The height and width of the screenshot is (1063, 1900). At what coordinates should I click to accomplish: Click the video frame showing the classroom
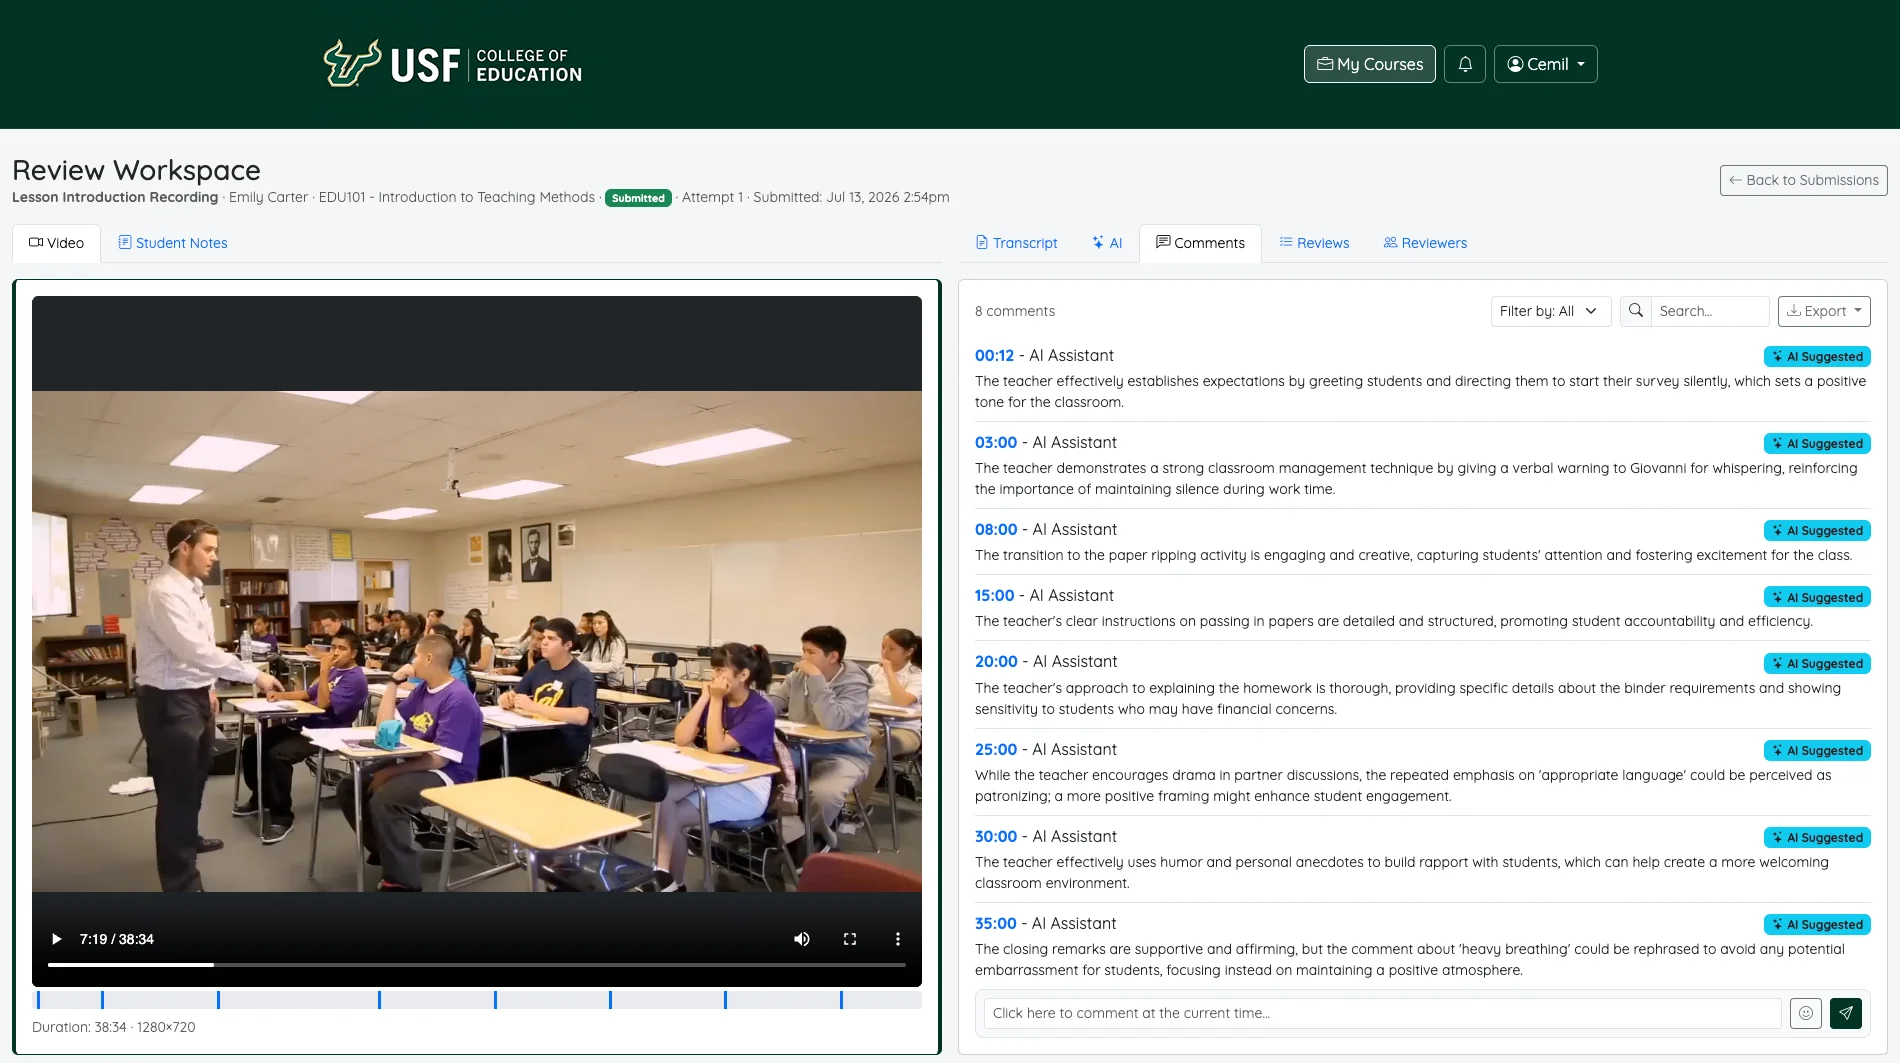click(x=477, y=641)
